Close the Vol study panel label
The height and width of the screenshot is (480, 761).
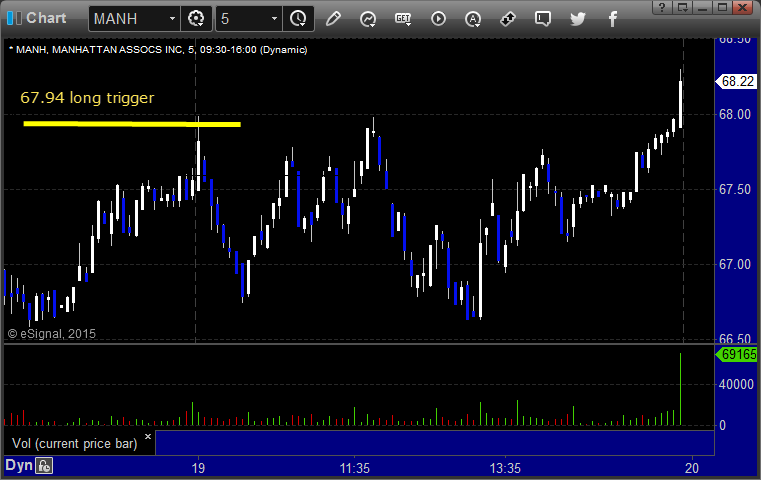pyautogui.click(x=148, y=436)
